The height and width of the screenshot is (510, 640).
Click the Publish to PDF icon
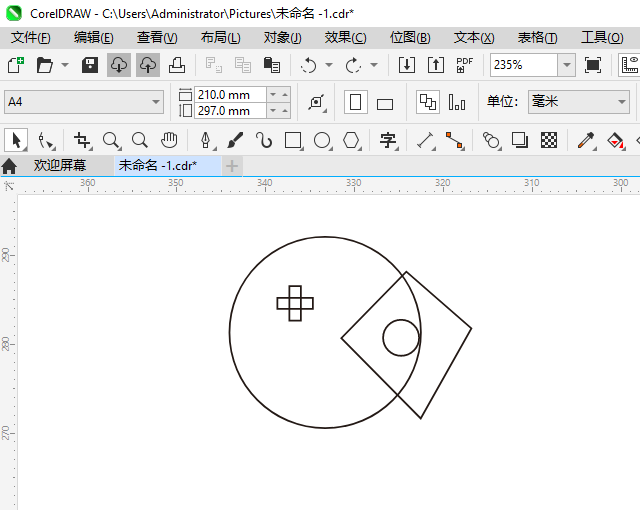(x=464, y=65)
